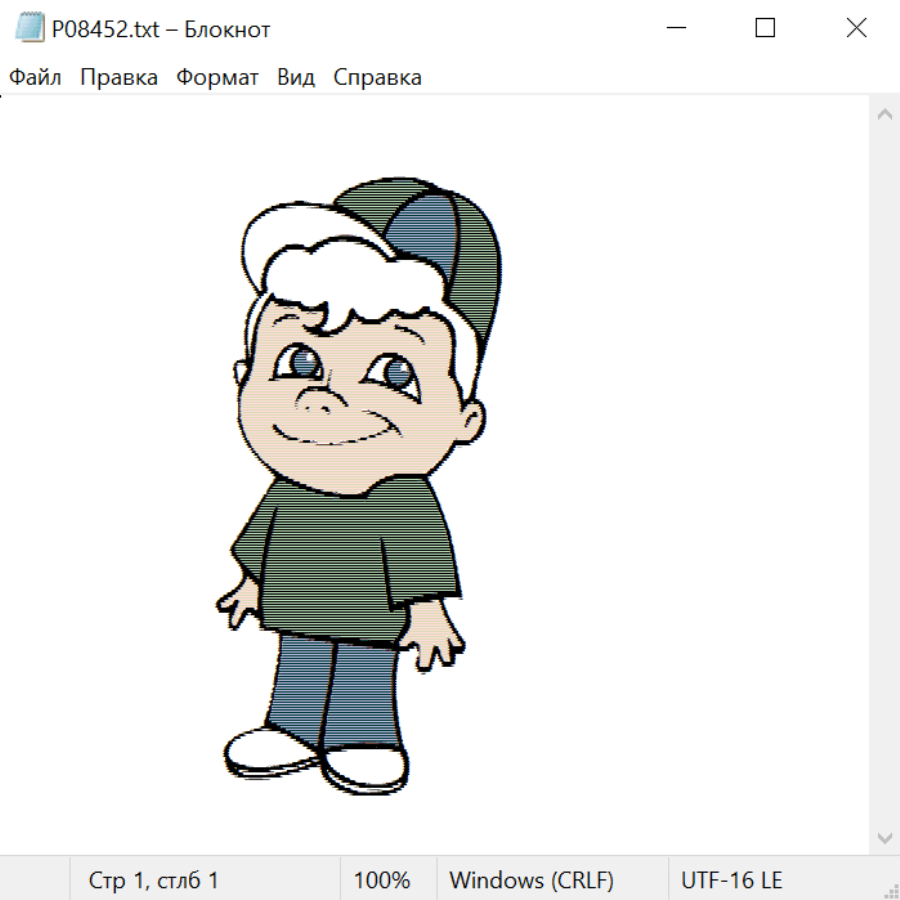Click the scrollbar up arrow

[884, 115]
